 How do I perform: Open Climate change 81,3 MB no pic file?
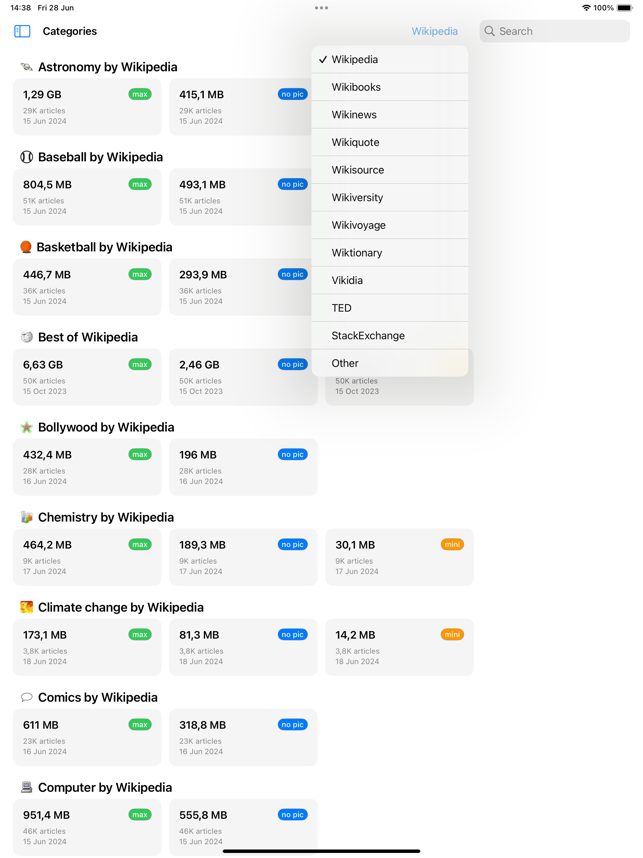[243, 647]
